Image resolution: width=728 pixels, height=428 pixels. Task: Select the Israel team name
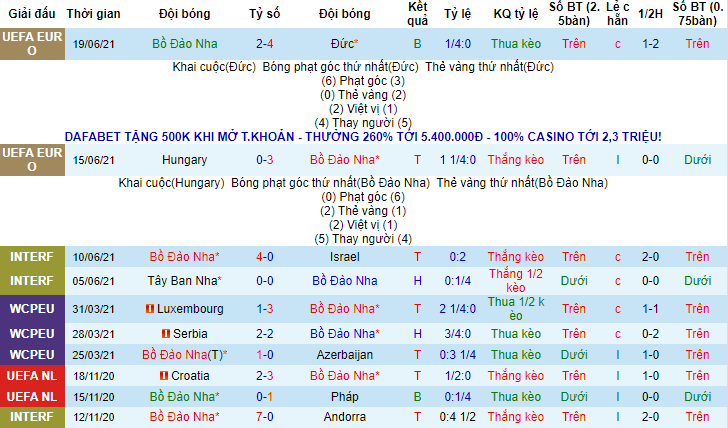[x=343, y=257]
